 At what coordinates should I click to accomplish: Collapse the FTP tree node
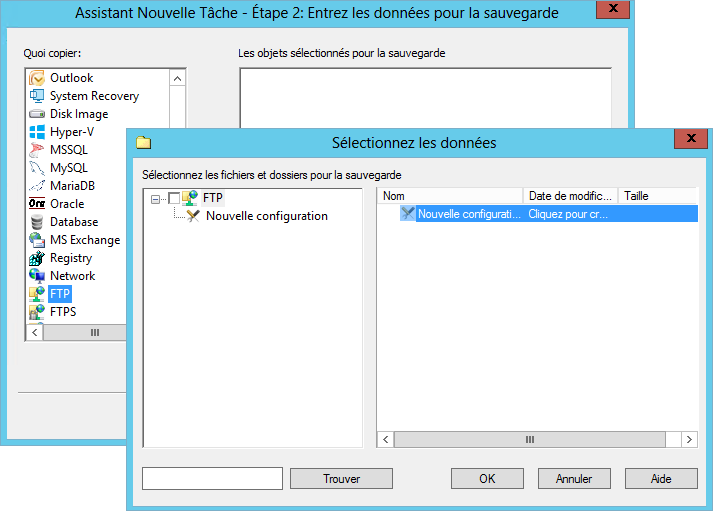(x=156, y=199)
